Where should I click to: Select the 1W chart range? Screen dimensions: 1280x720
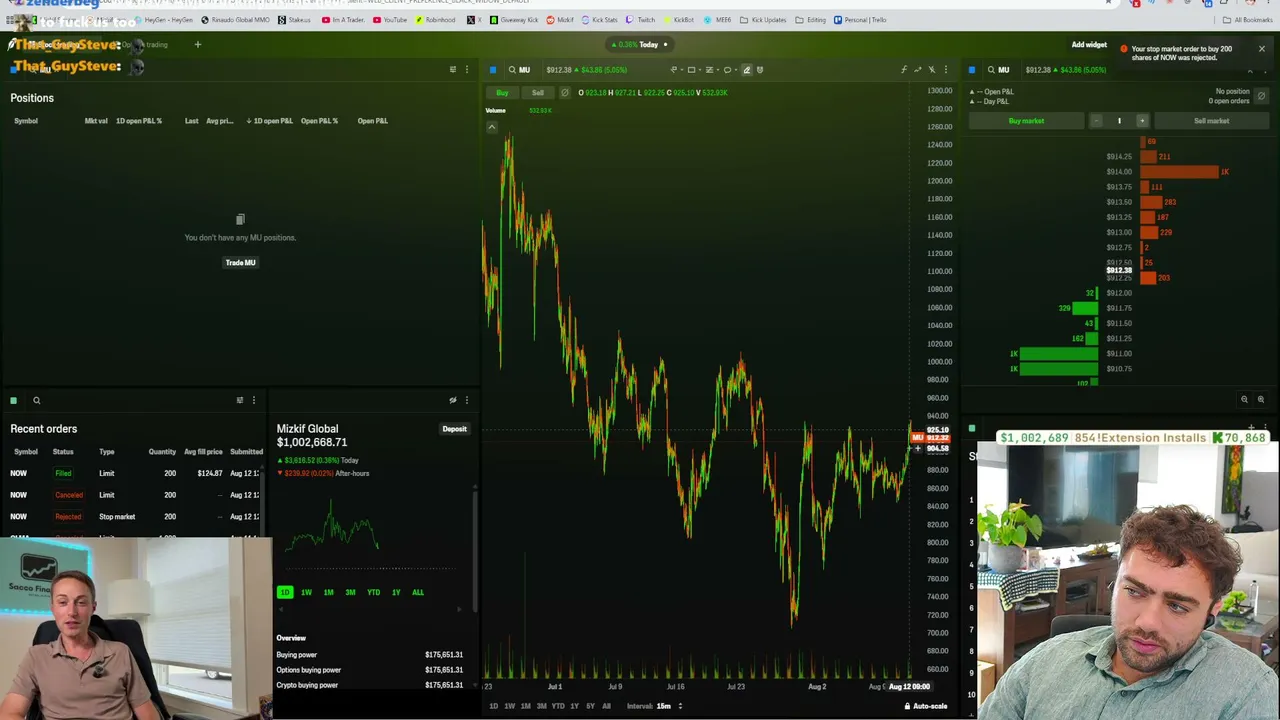click(x=509, y=706)
